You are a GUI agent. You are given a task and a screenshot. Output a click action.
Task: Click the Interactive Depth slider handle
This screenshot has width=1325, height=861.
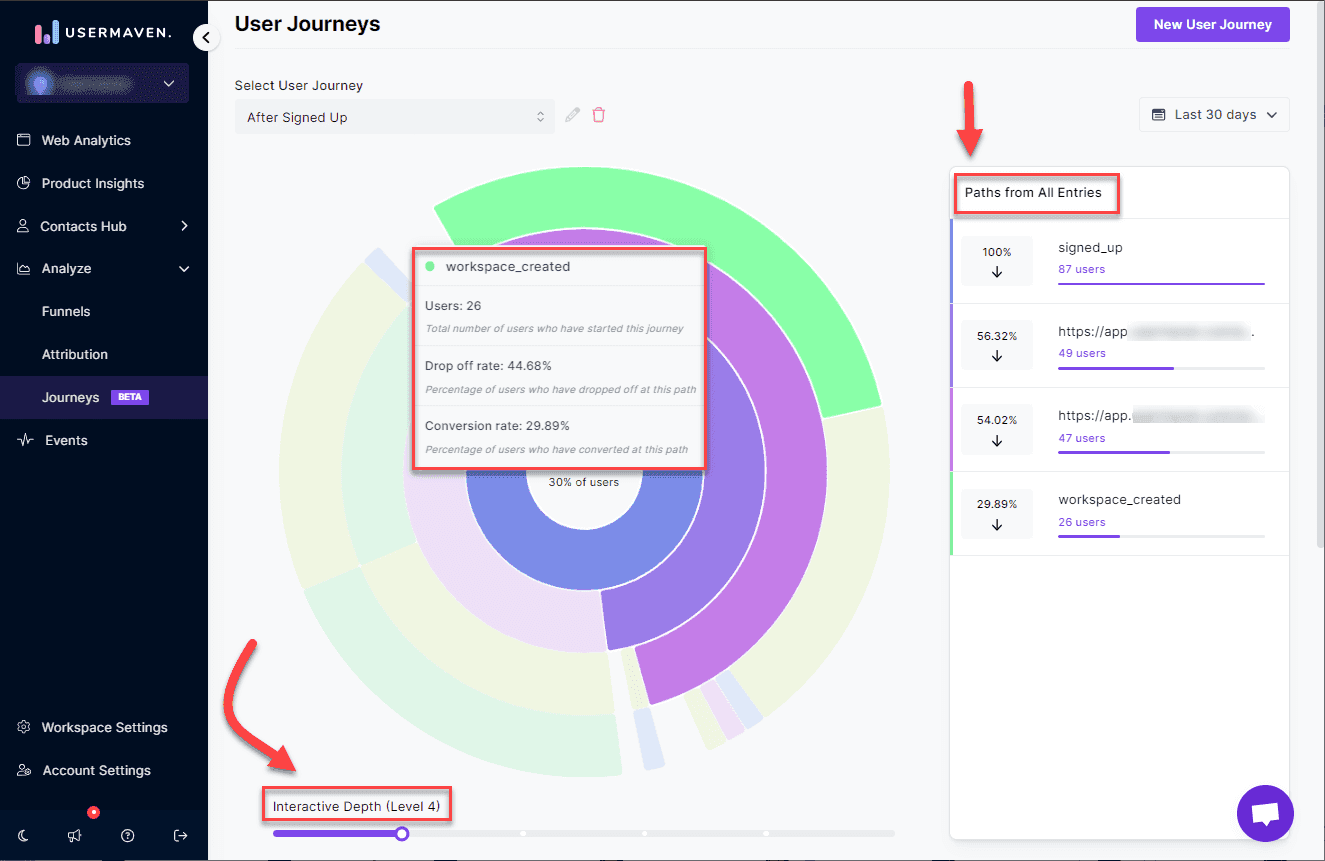[402, 833]
